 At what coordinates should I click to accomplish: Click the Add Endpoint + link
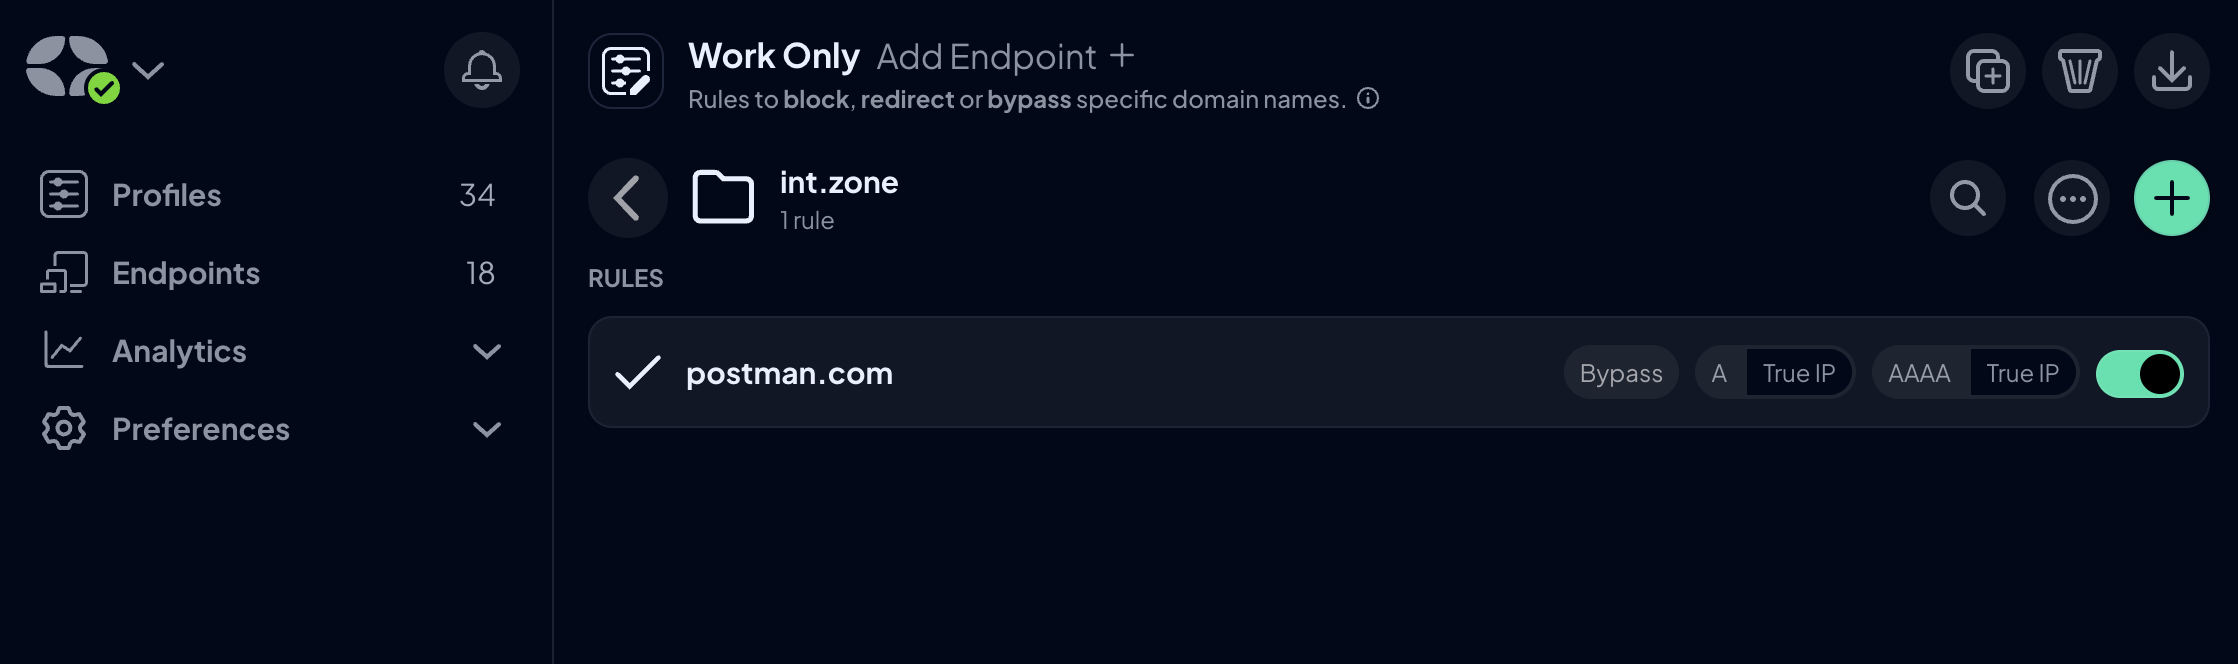(1005, 57)
